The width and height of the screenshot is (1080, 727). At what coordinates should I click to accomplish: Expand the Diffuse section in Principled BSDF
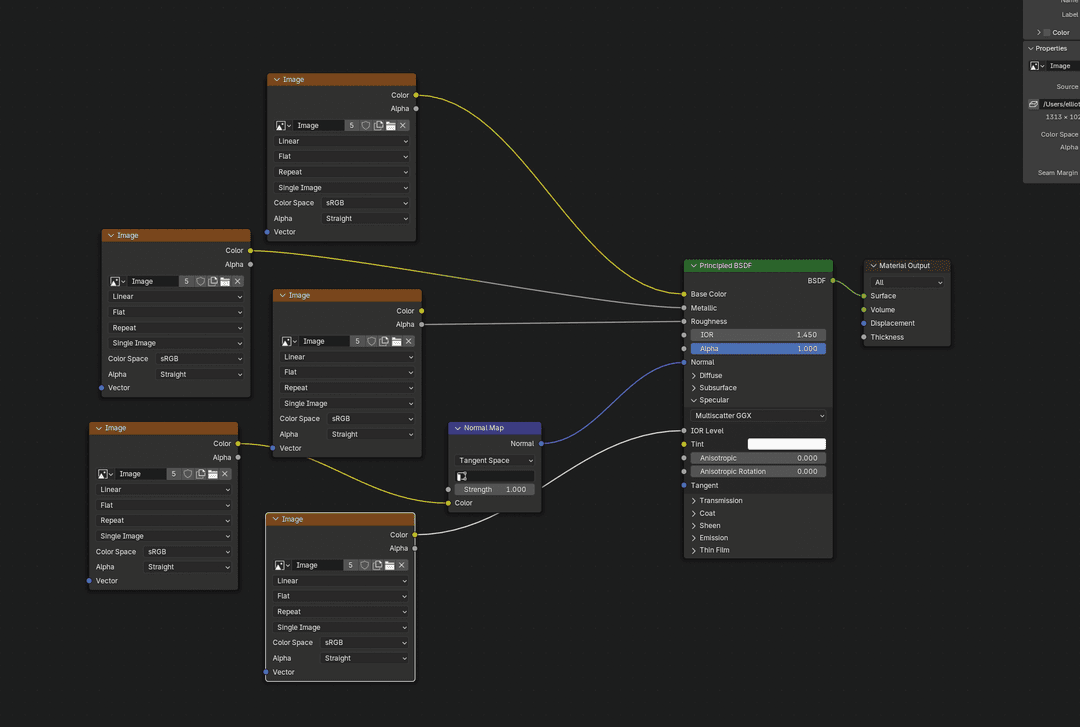coord(712,374)
